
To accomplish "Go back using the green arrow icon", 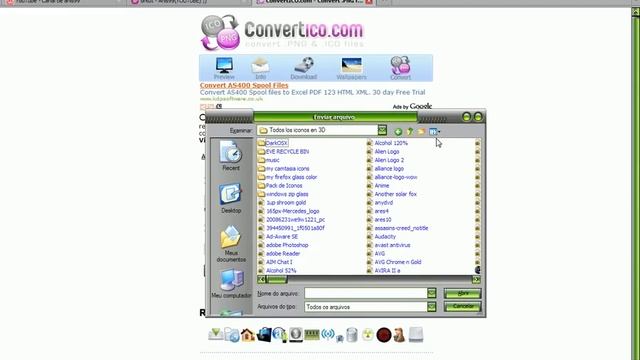I will [x=398, y=131].
